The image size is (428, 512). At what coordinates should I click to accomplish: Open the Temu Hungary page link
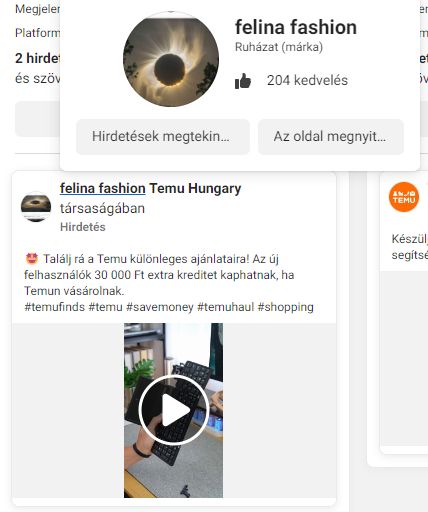(x=195, y=188)
